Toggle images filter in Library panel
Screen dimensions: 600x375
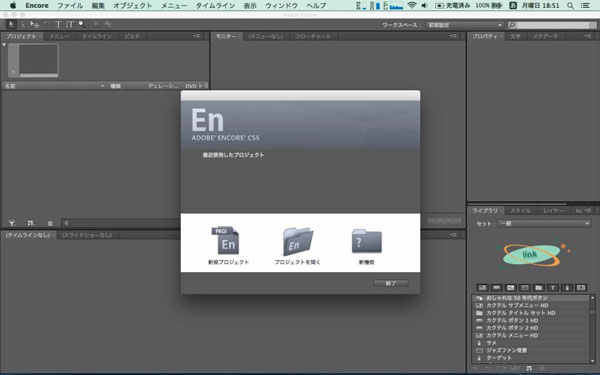[x=510, y=288]
